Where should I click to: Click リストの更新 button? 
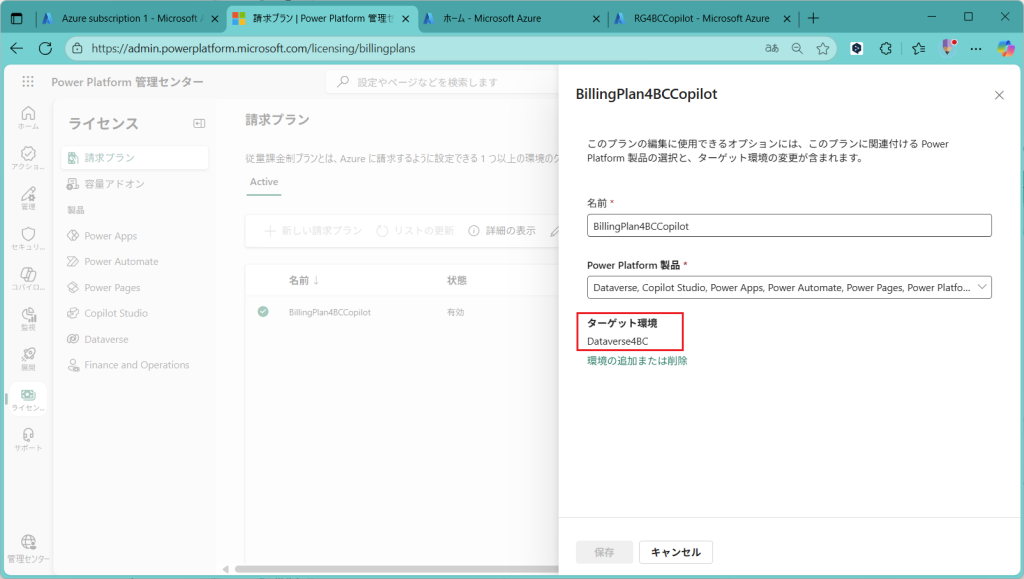[415, 230]
